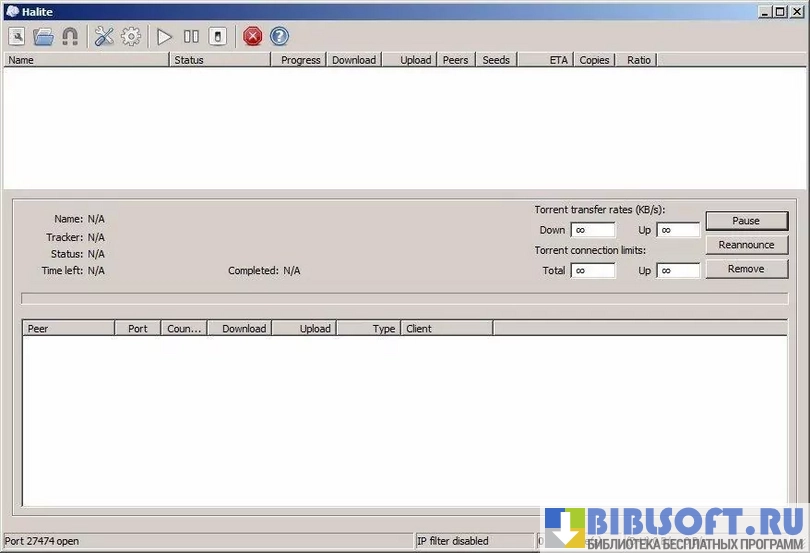Click the create new torrent icon

tap(17, 36)
